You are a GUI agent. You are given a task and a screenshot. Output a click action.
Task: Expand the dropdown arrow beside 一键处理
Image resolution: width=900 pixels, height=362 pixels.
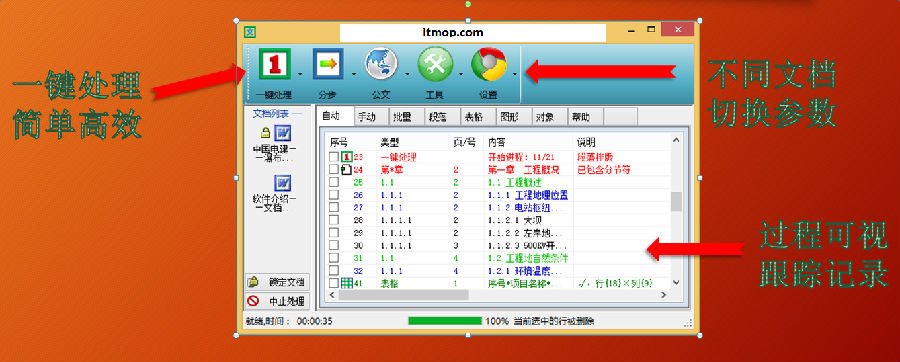point(300,74)
